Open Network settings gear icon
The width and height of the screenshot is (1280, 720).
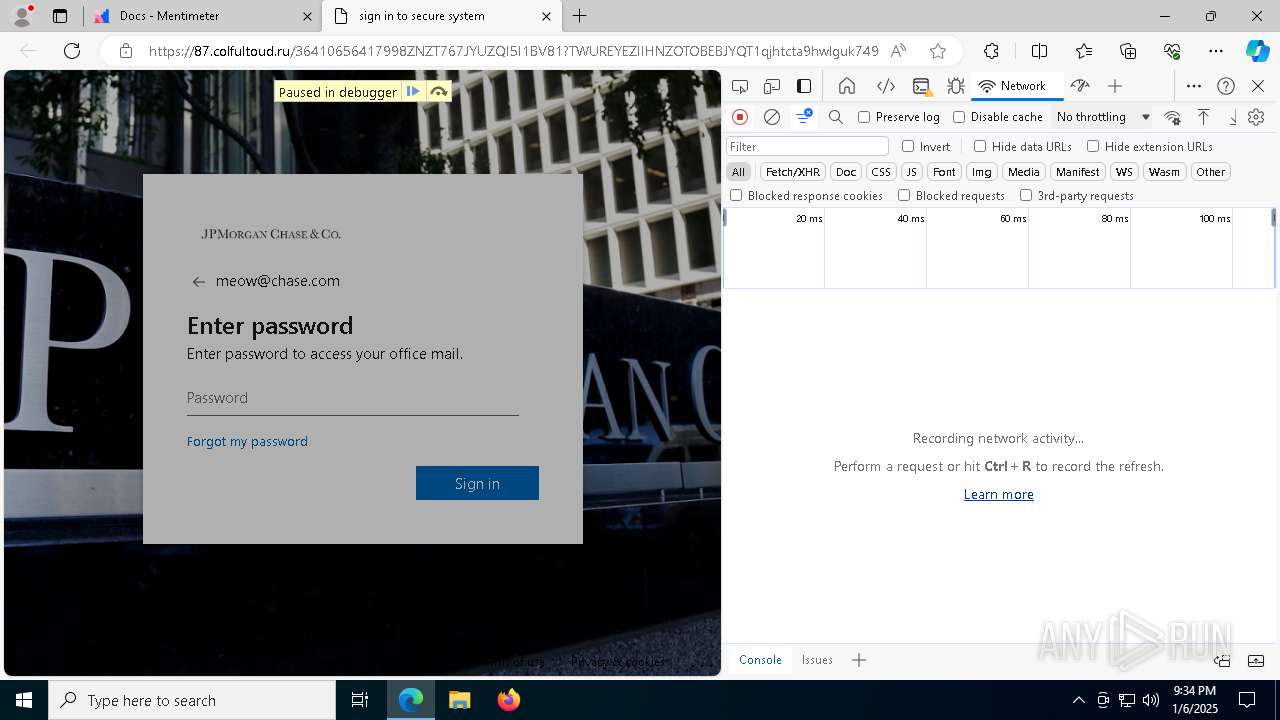1256,117
